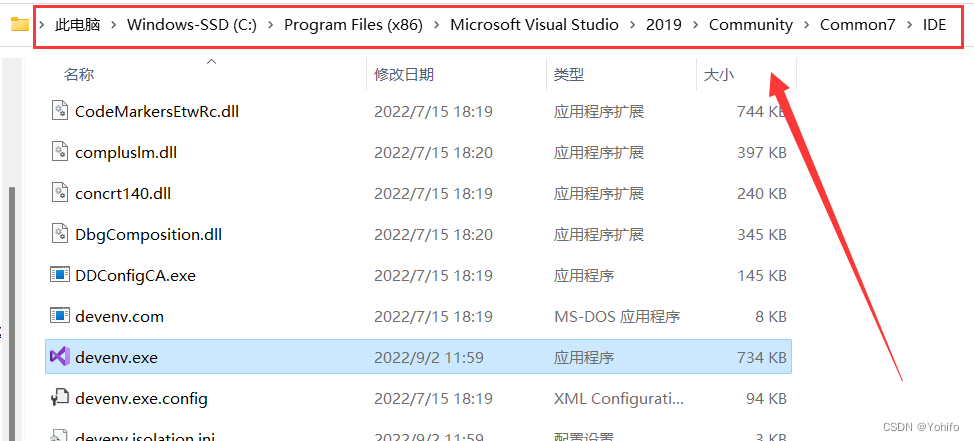
Task: Sort by 修改日期 column header
Action: (x=404, y=75)
